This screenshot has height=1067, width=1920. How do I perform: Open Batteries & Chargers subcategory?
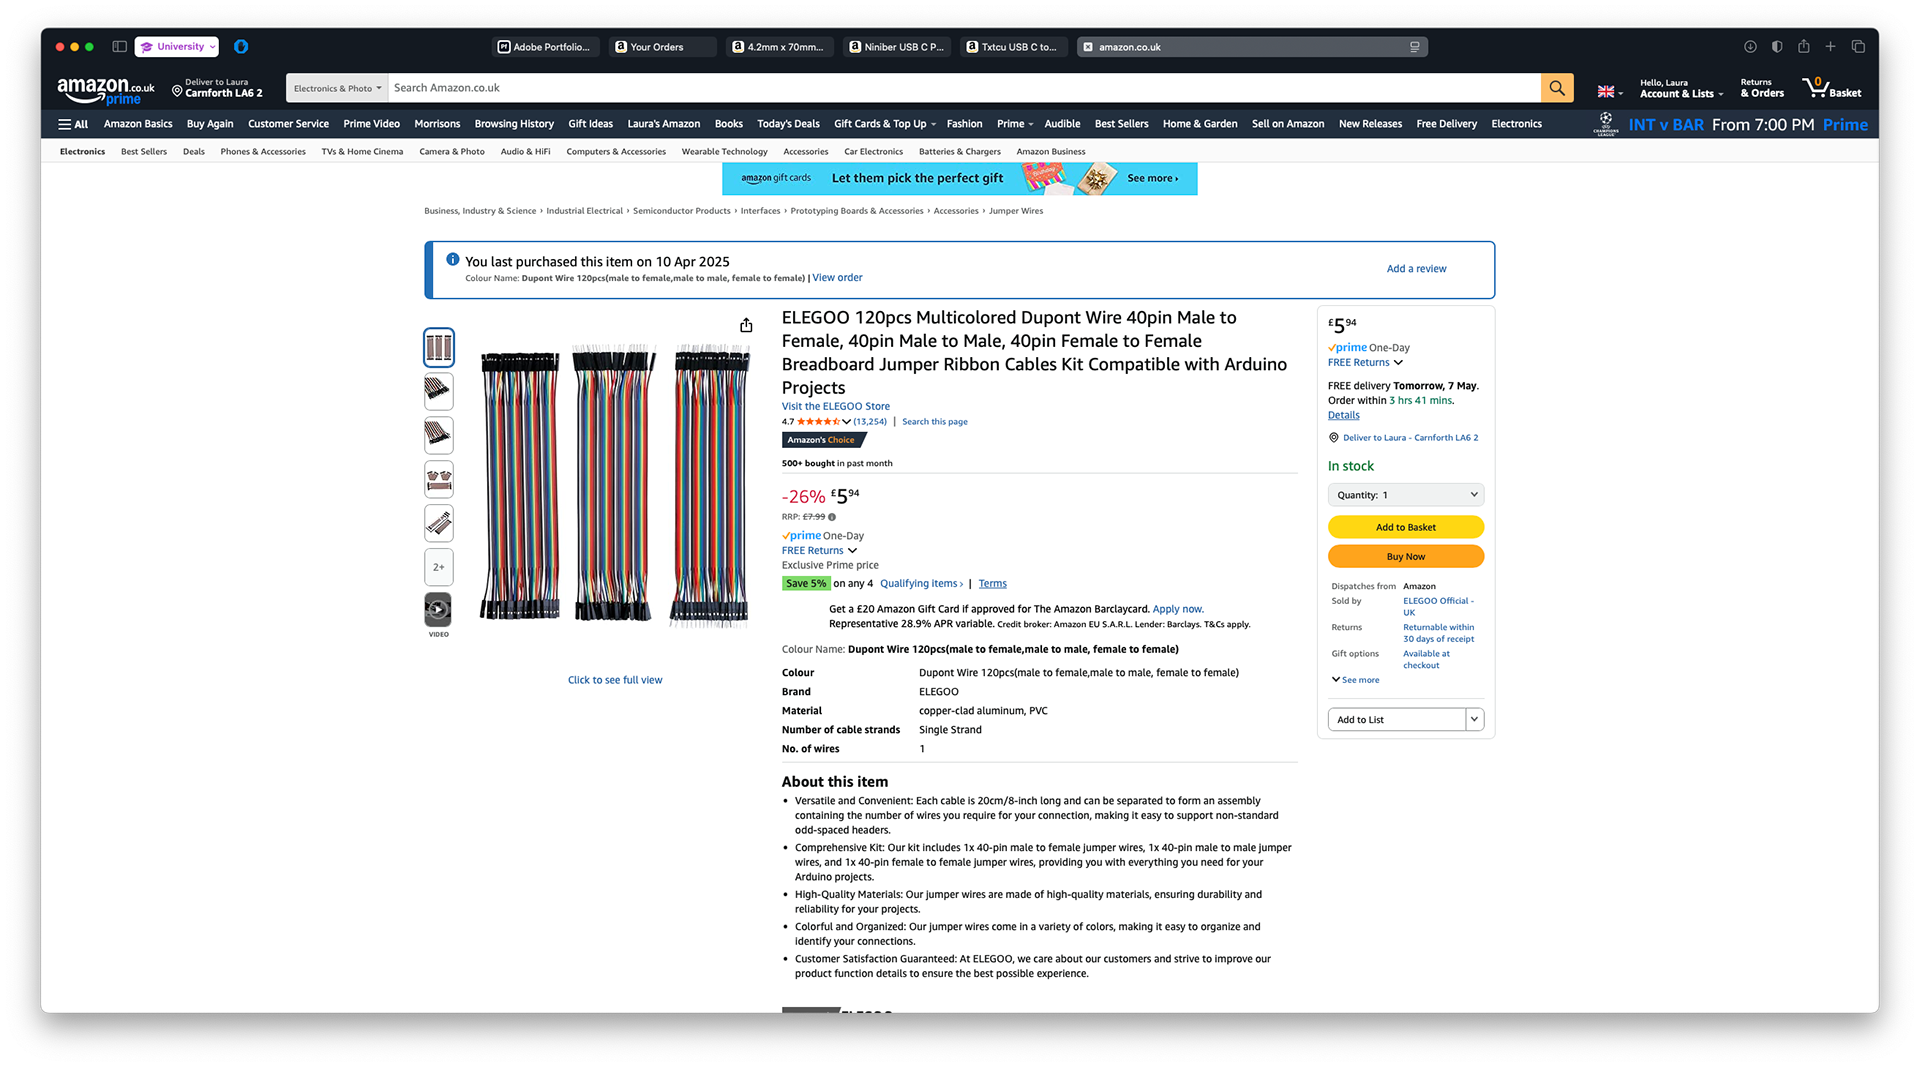(959, 152)
